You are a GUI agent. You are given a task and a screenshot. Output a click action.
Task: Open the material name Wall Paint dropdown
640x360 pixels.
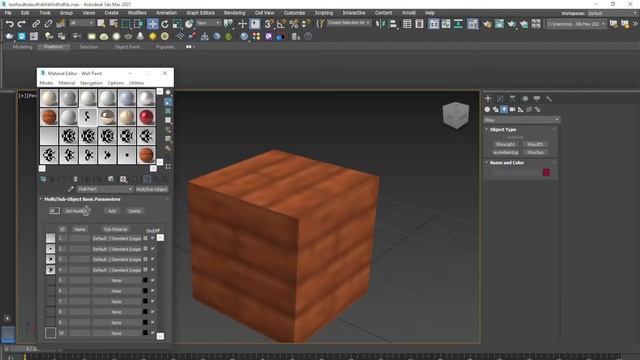tap(105, 189)
